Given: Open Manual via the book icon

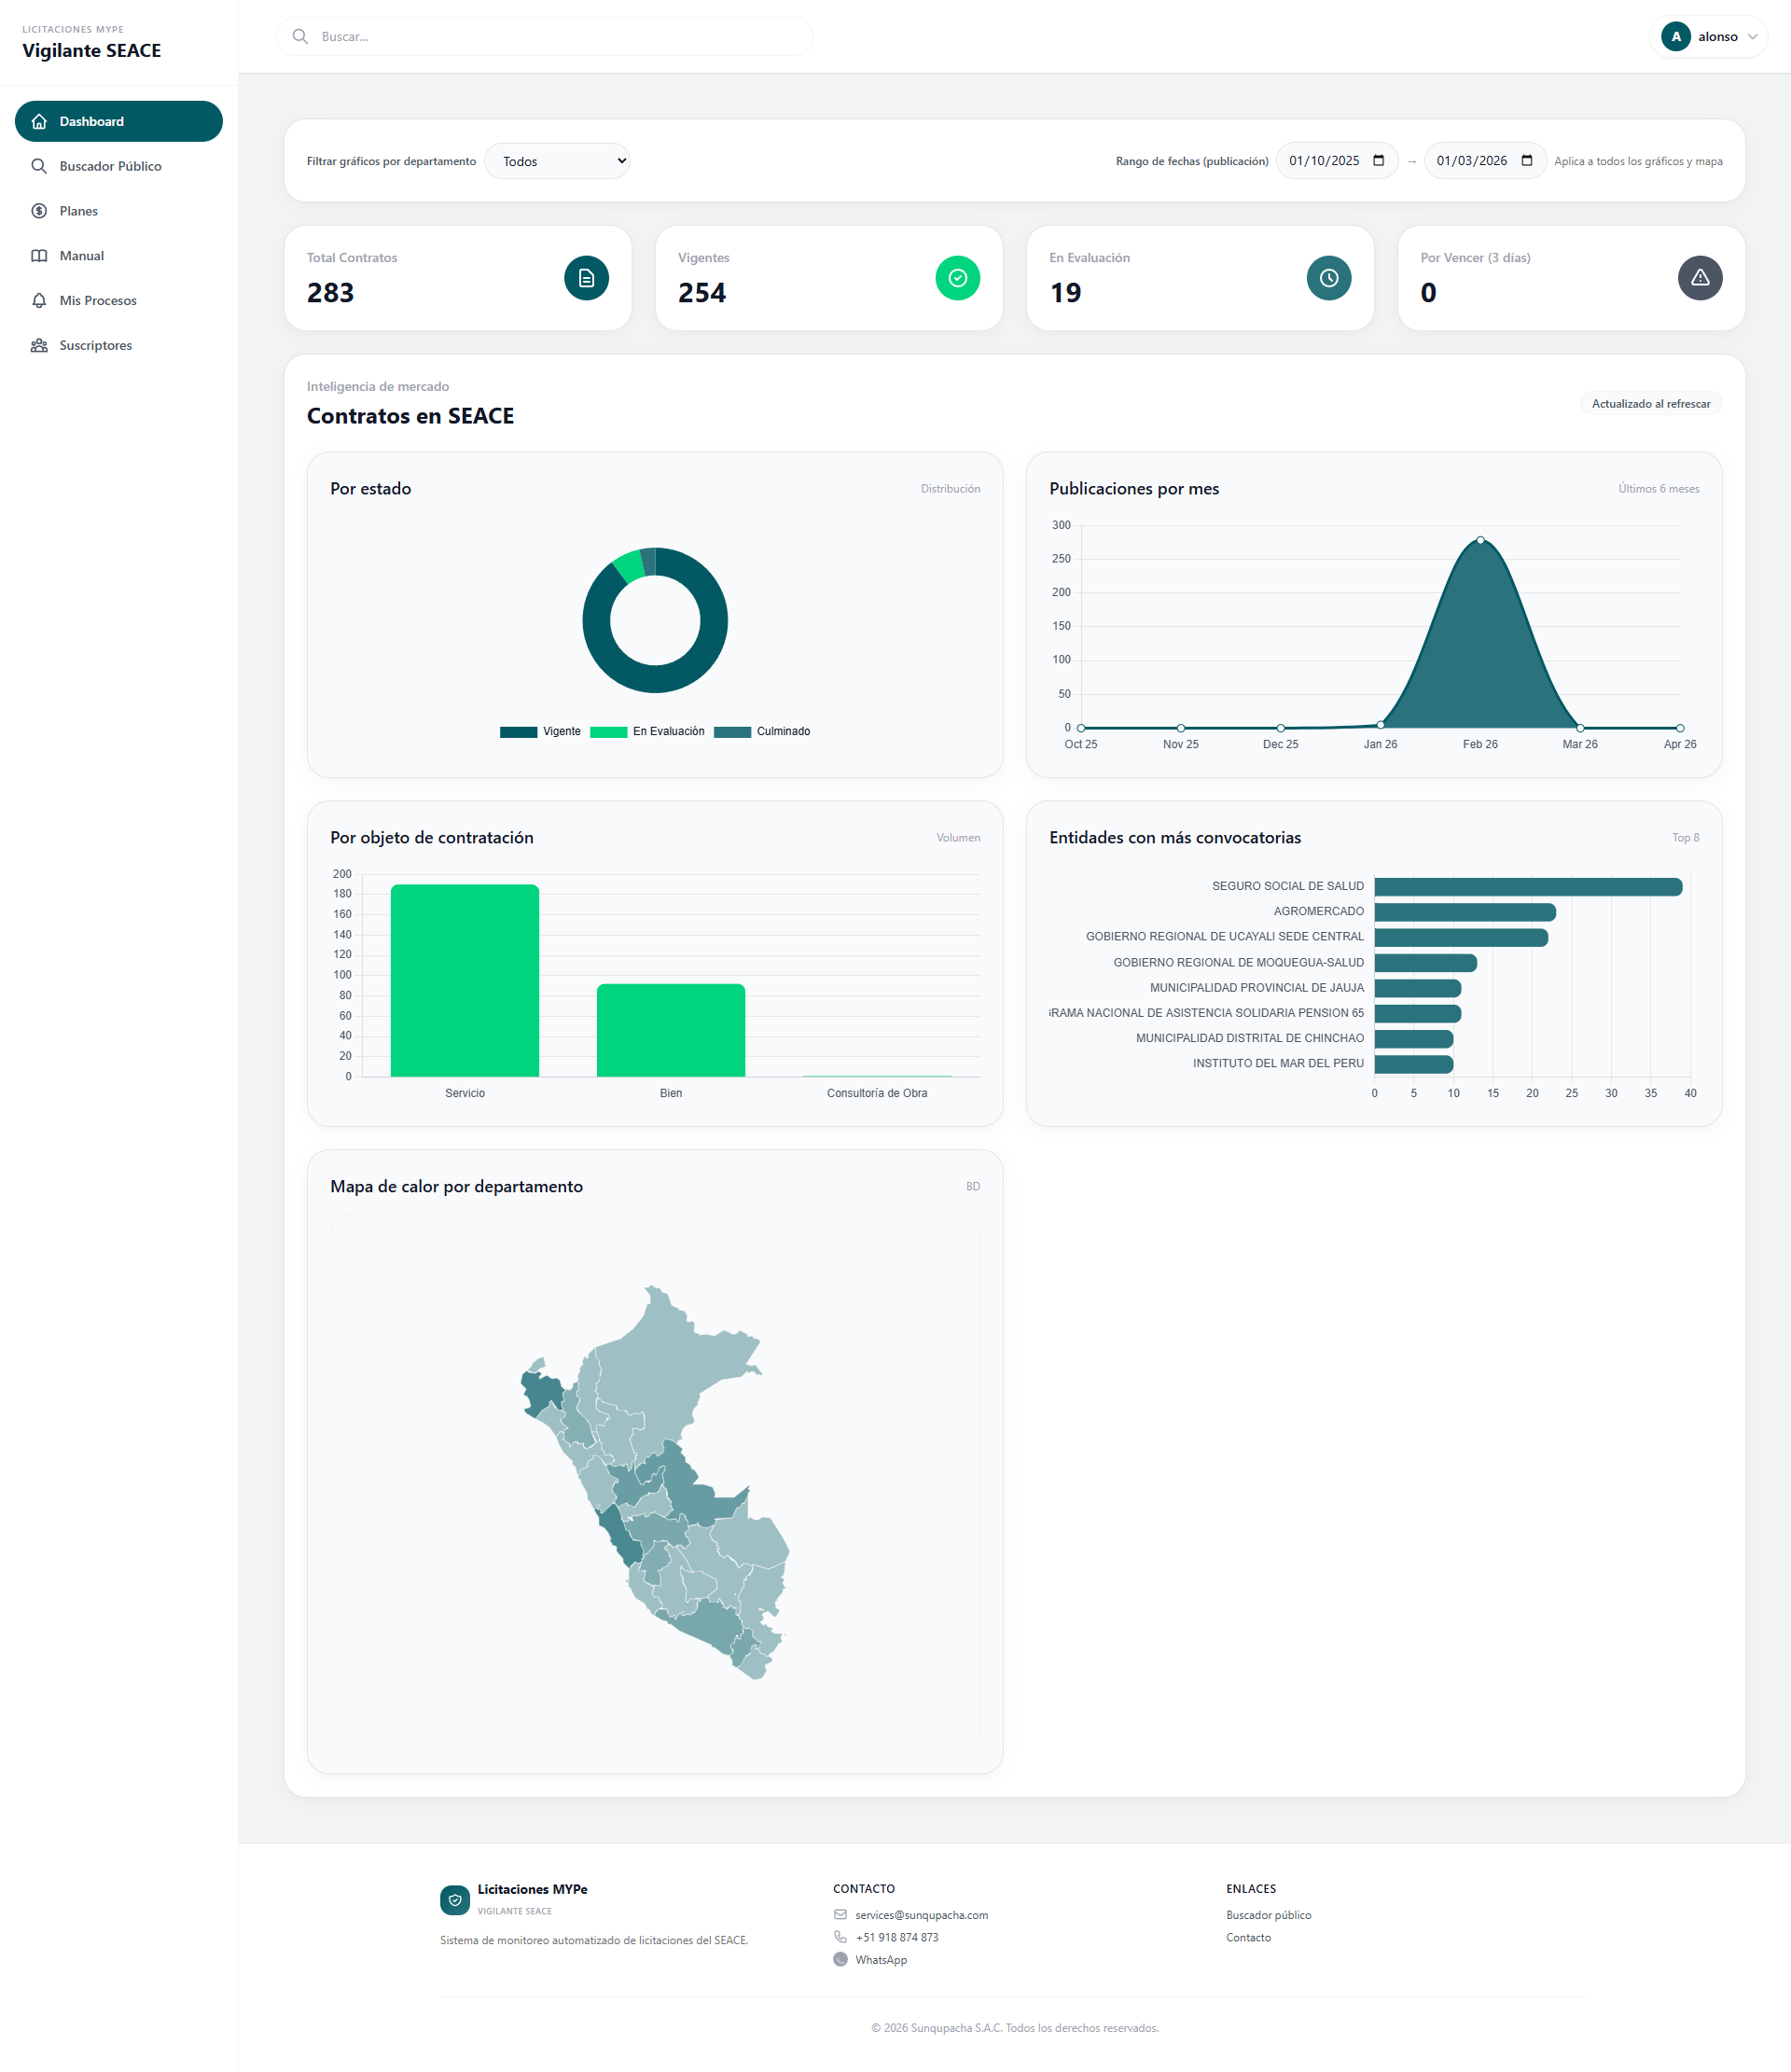Looking at the screenshot, I should [x=38, y=255].
